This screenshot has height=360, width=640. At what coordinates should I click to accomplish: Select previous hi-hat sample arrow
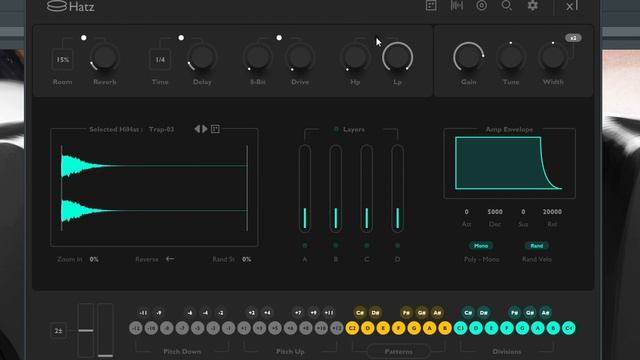click(x=197, y=129)
